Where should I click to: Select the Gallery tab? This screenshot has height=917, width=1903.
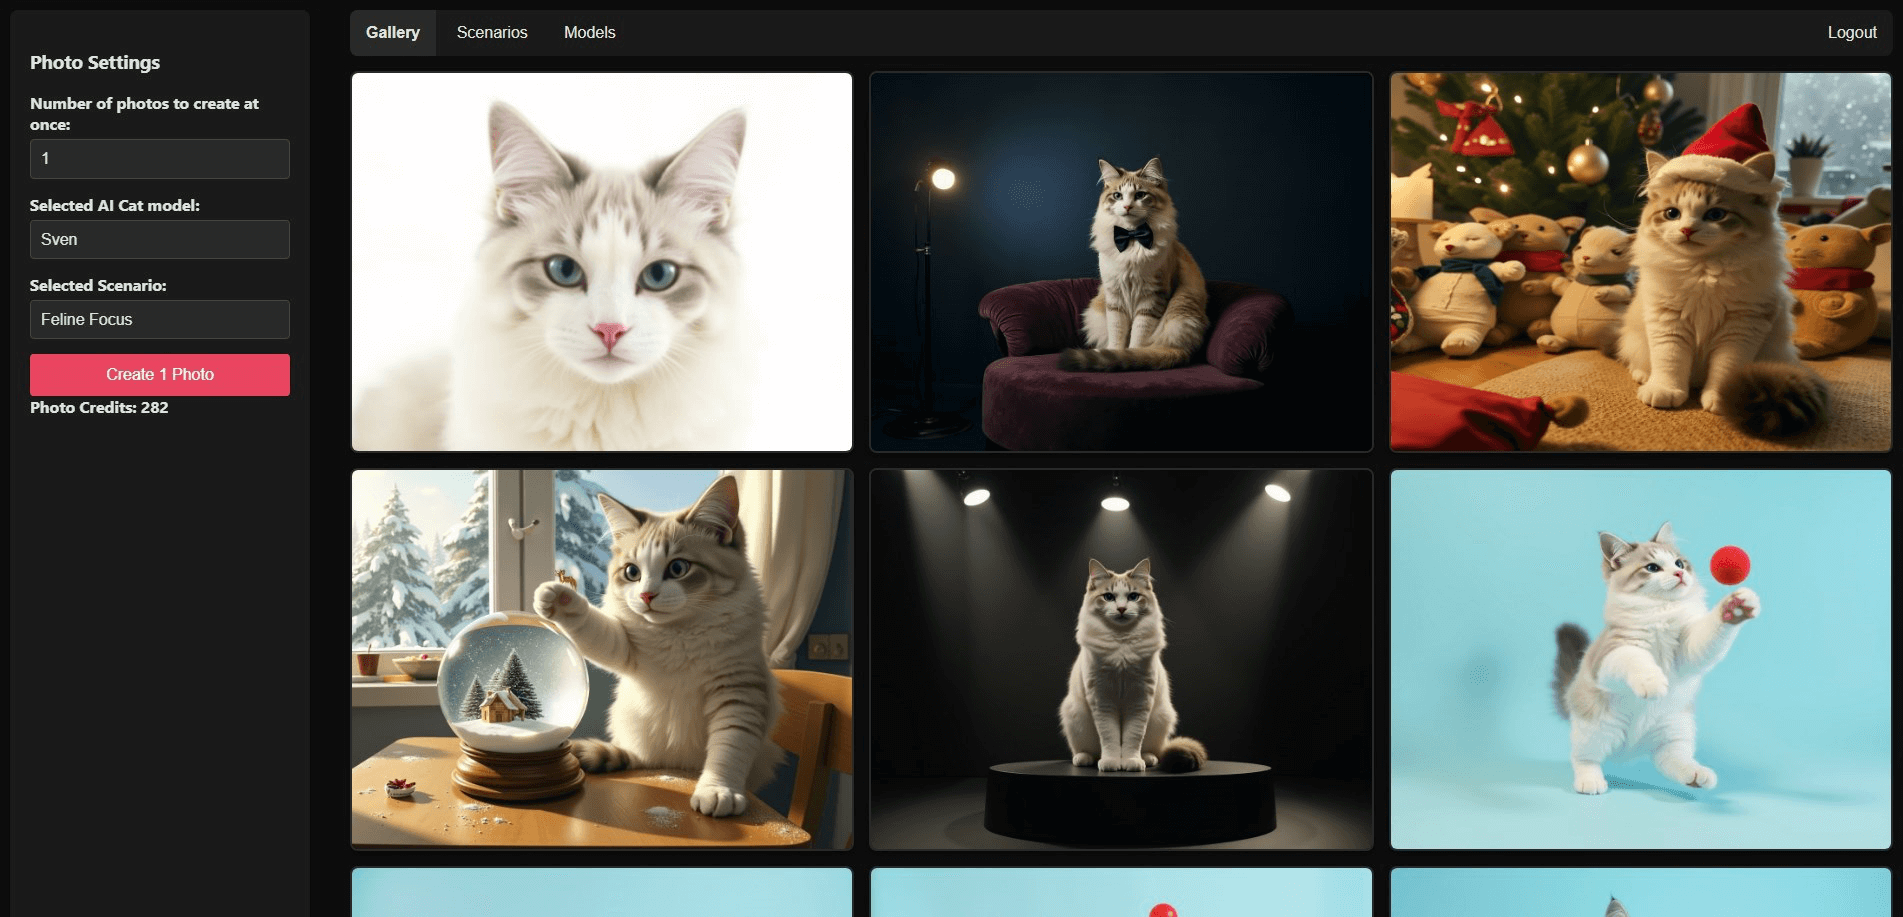click(392, 32)
